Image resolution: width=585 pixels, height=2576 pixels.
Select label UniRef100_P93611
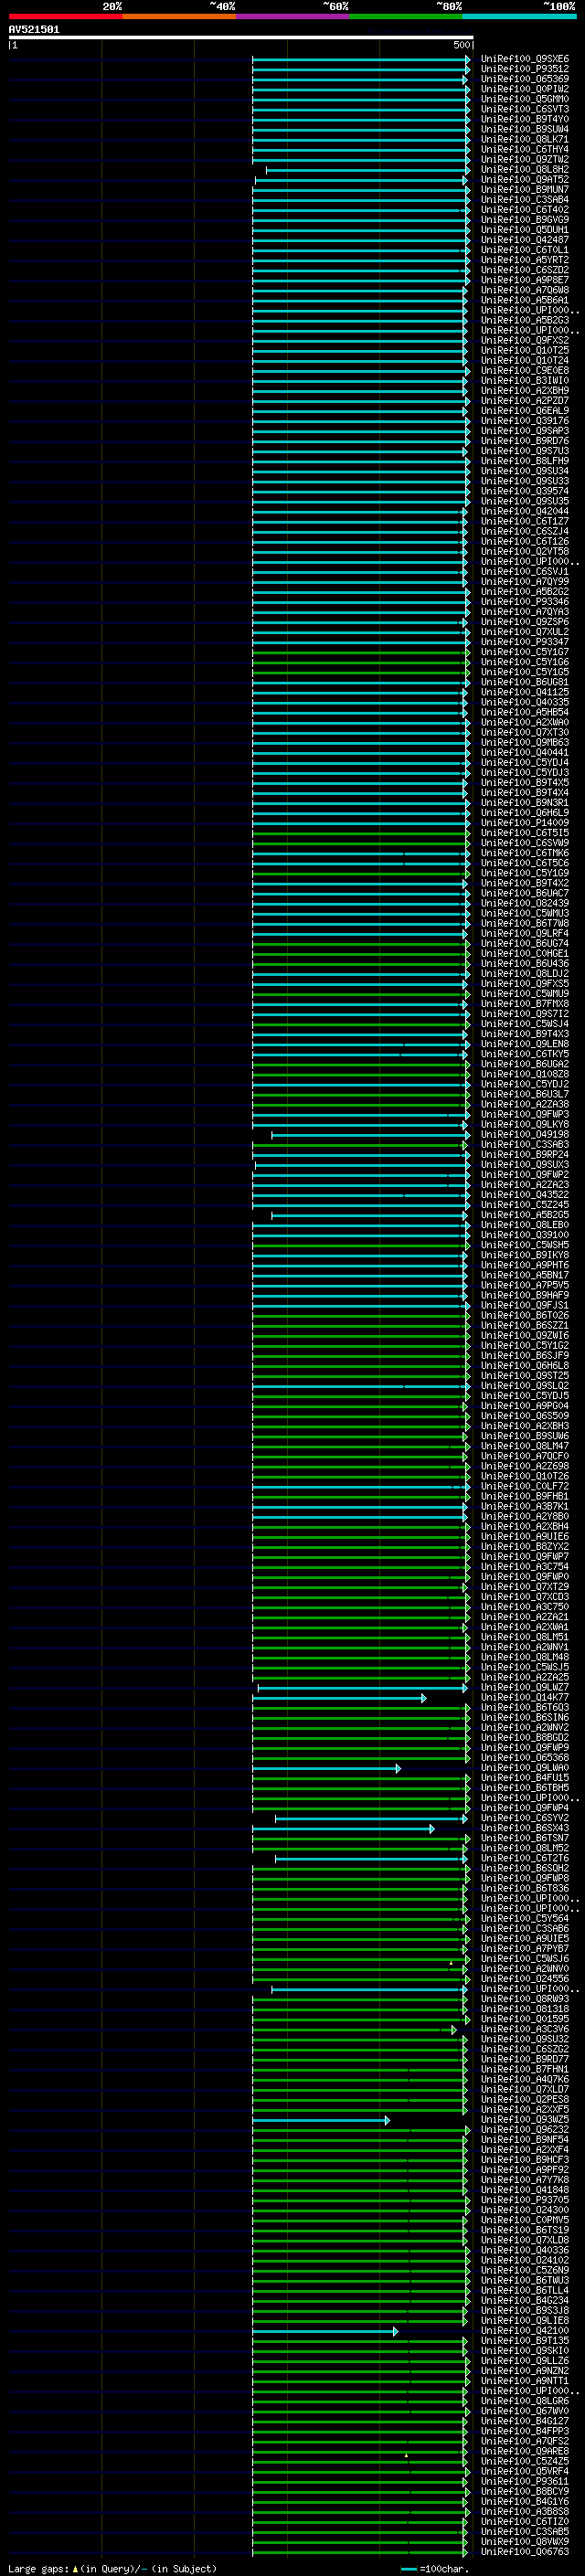(525, 2481)
